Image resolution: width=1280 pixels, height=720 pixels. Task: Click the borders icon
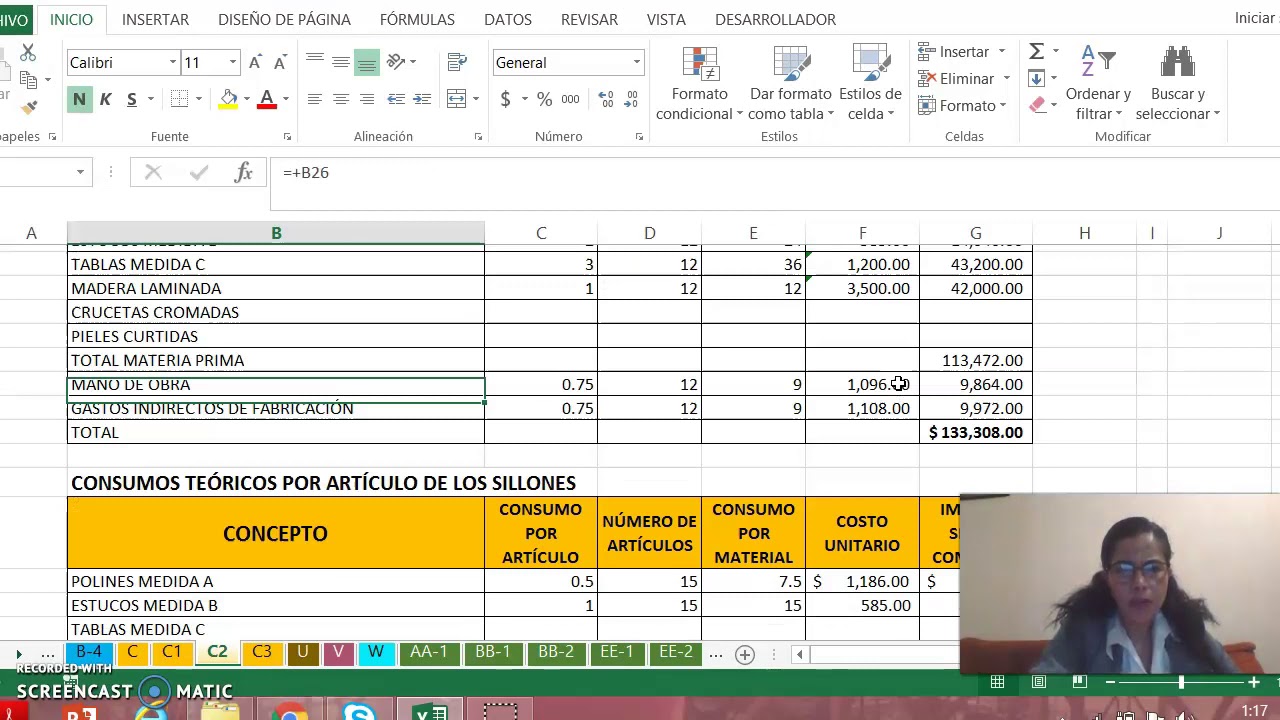point(179,99)
